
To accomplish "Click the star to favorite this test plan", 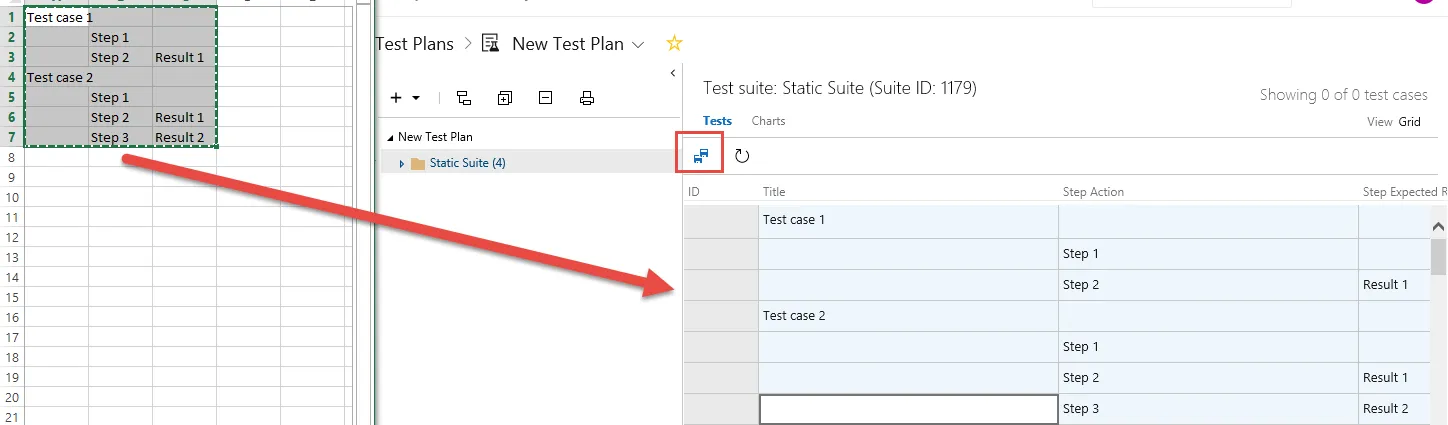I will pyautogui.click(x=675, y=43).
